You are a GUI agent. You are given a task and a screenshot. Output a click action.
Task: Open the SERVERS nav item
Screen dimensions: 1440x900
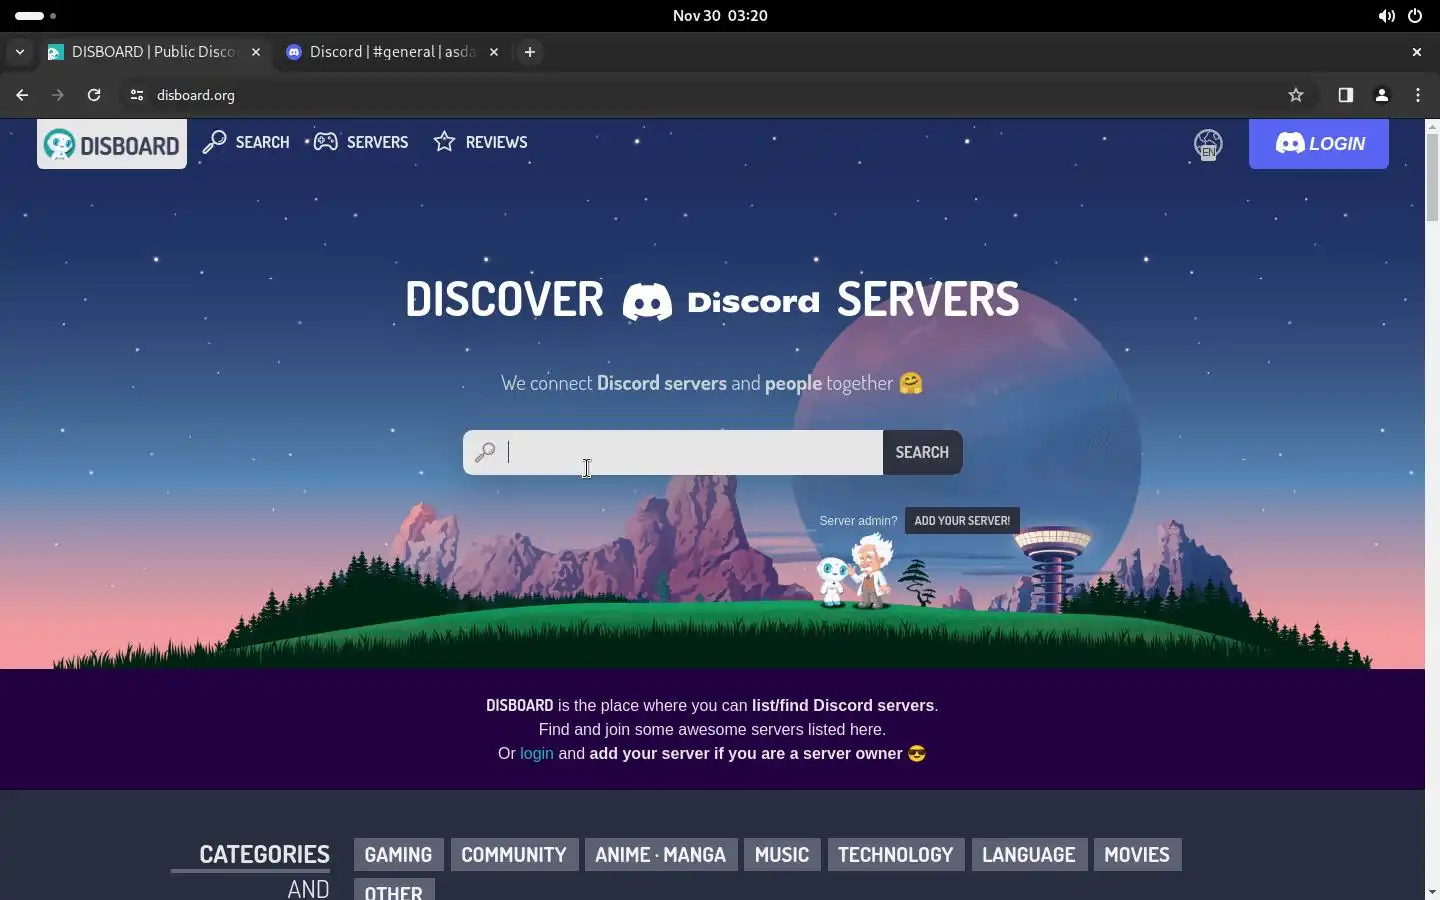pyautogui.click(x=361, y=142)
